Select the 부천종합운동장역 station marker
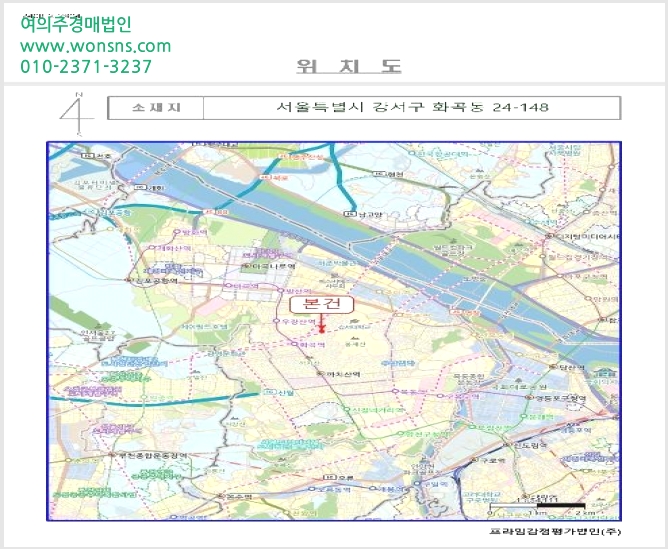 [112, 455]
